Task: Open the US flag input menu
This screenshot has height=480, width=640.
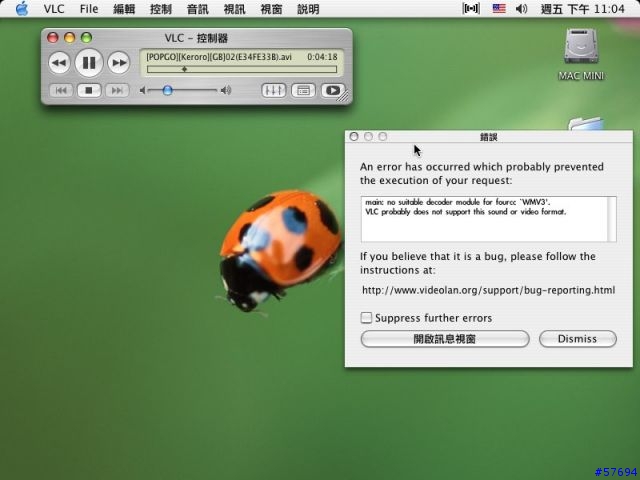Action: coord(499,9)
